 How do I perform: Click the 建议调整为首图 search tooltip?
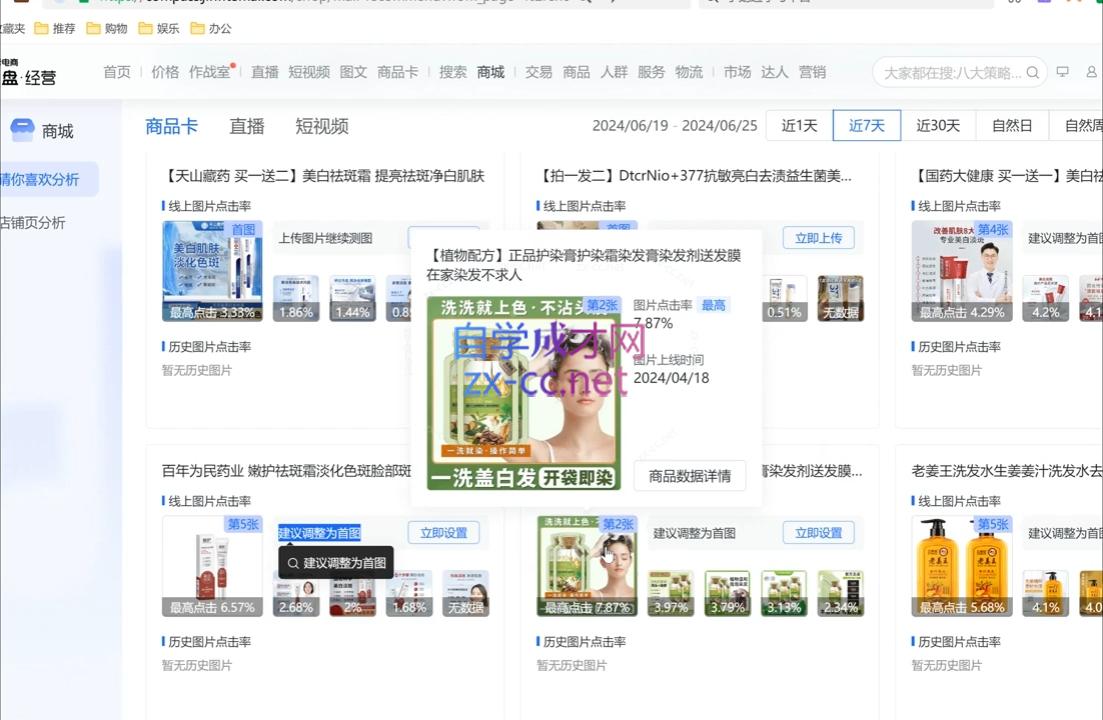336,563
